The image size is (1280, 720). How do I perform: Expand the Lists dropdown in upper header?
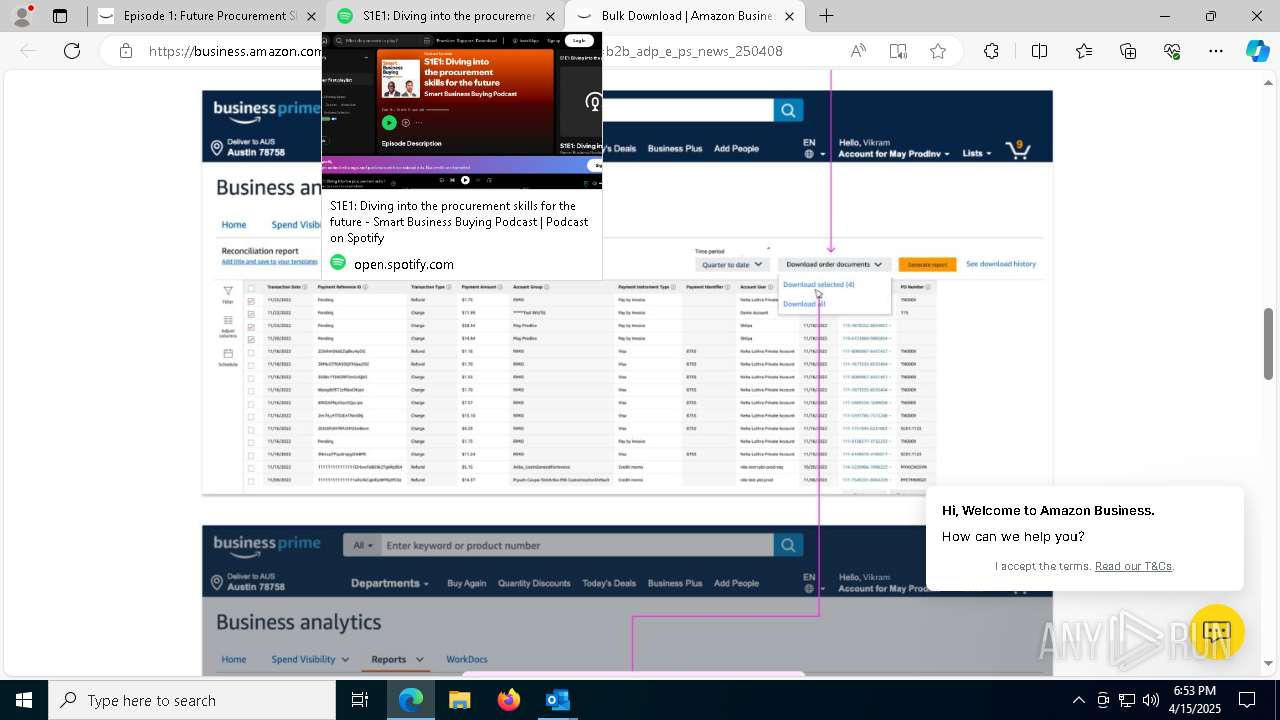(976, 153)
